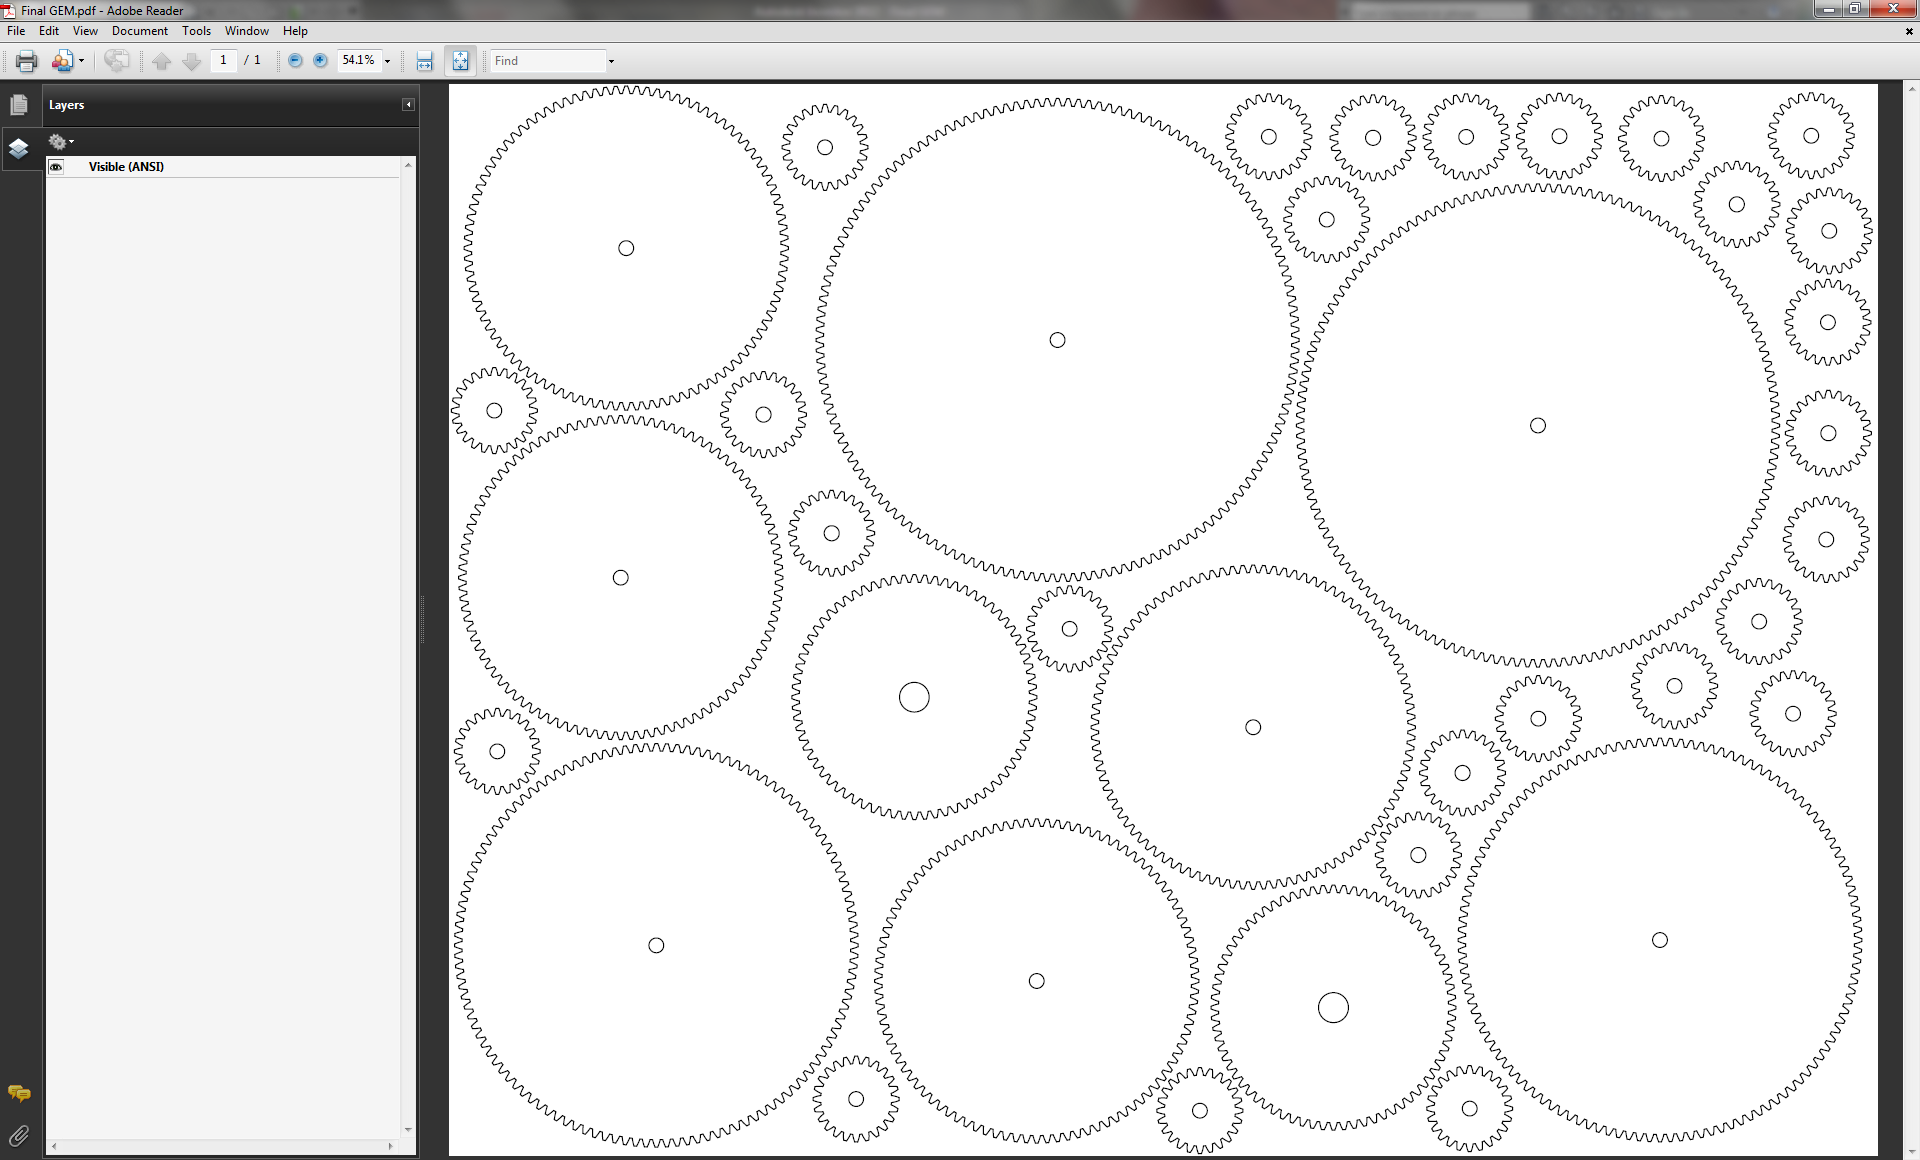Click layers list scroll left arrow
The height and width of the screenshot is (1160, 1920).
53,1146
